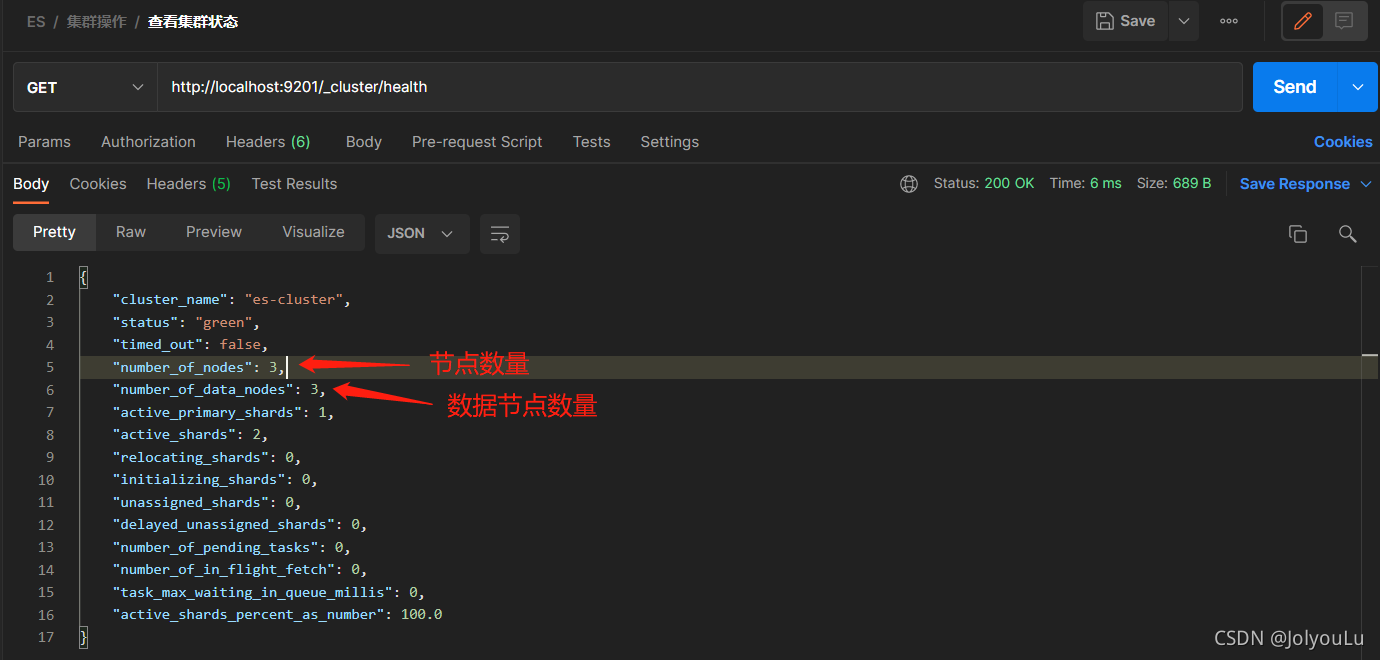1380x660 pixels.
Task: Click the ES breadcrumb
Action: pyautogui.click(x=36, y=21)
